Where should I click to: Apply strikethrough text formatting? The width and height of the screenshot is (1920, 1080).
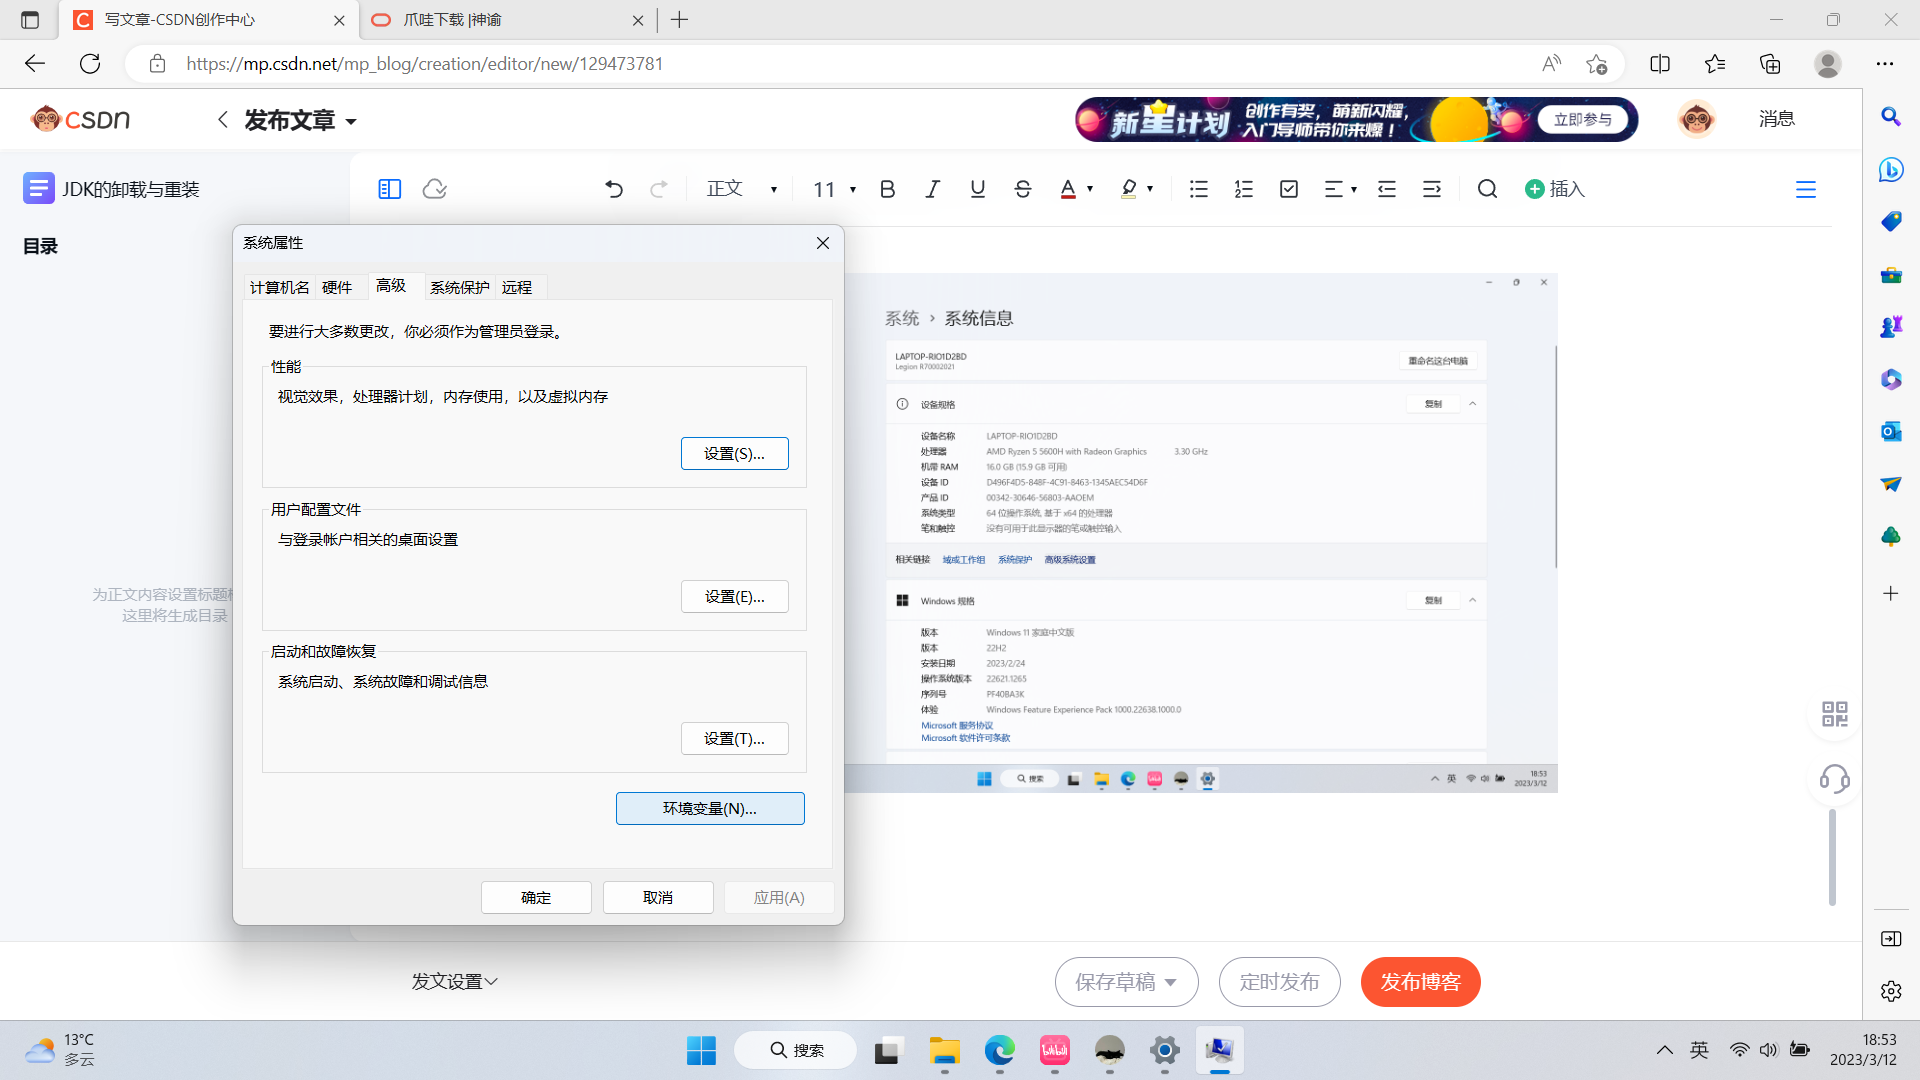click(x=1022, y=189)
